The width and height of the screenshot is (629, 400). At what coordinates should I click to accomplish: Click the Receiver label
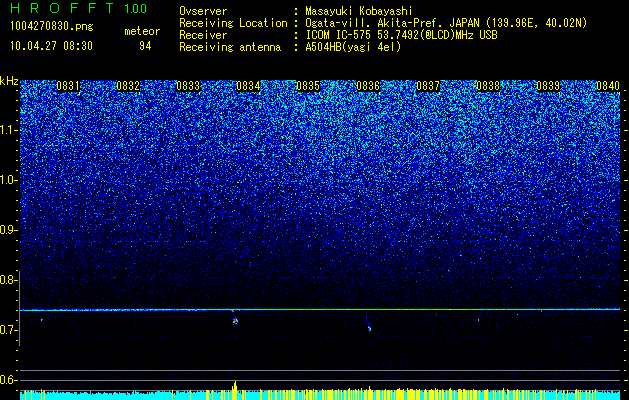pyautogui.click(x=203, y=35)
